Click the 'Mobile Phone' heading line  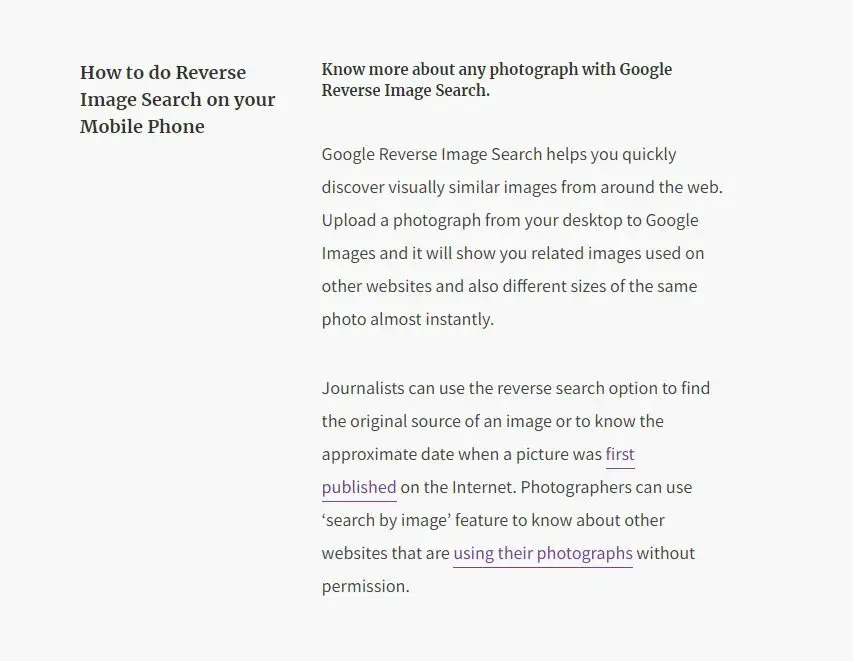click(x=143, y=126)
